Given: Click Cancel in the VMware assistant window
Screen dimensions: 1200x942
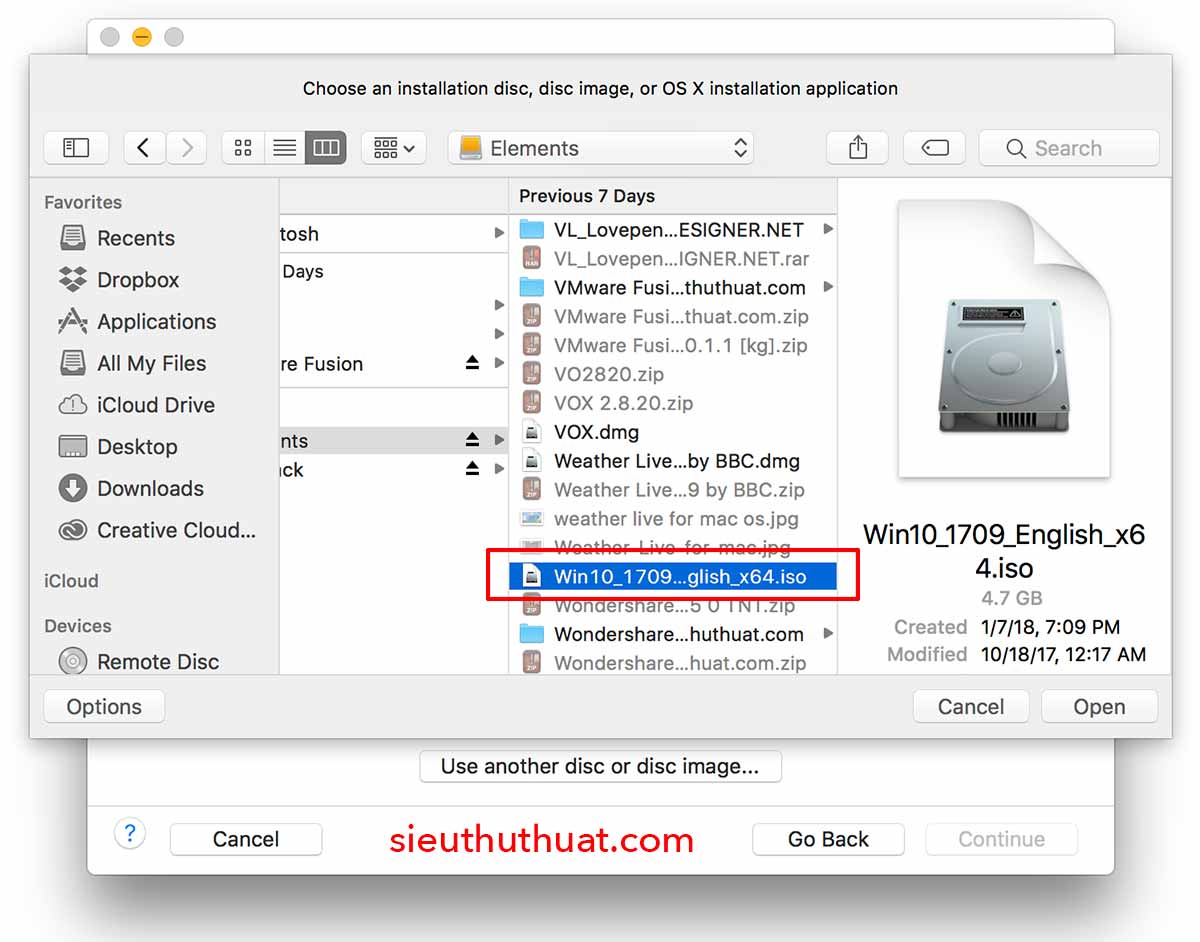Looking at the screenshot, I should (246, 839).
